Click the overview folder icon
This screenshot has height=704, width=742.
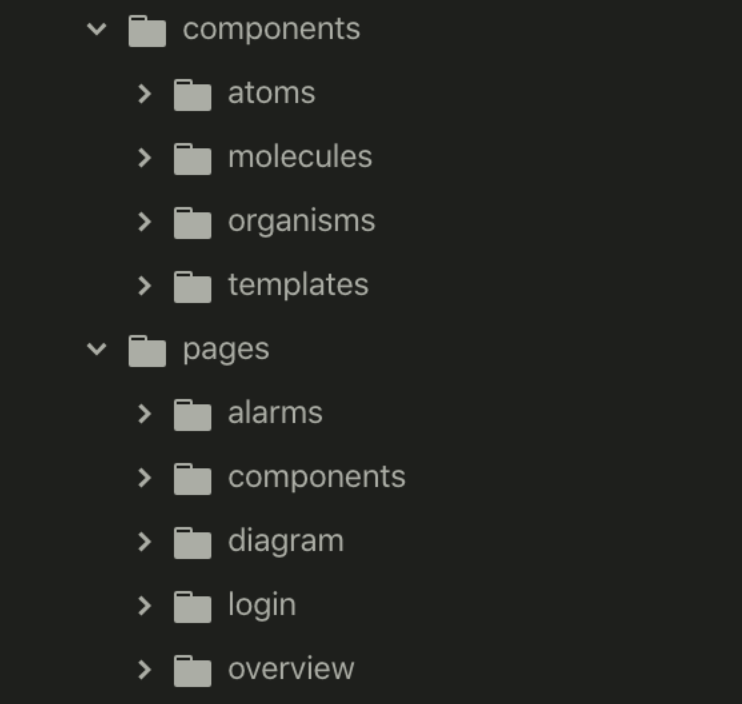[192, 670]
